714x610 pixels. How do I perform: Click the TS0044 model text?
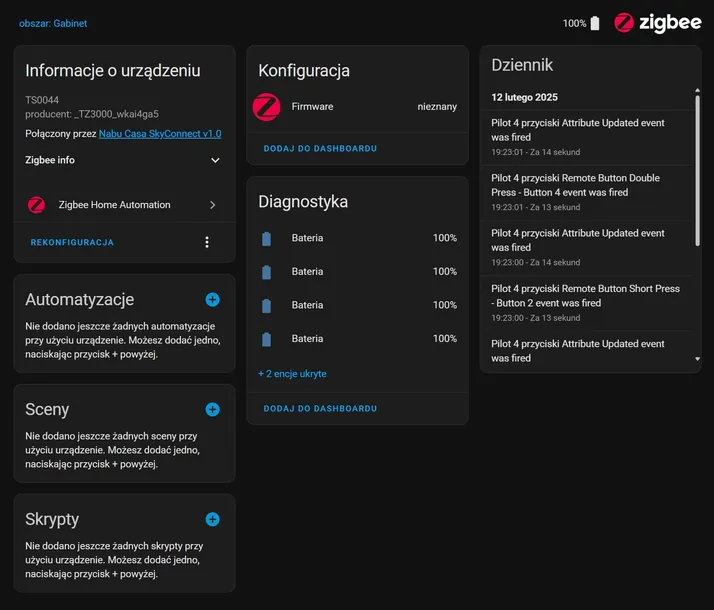[42, 100]
